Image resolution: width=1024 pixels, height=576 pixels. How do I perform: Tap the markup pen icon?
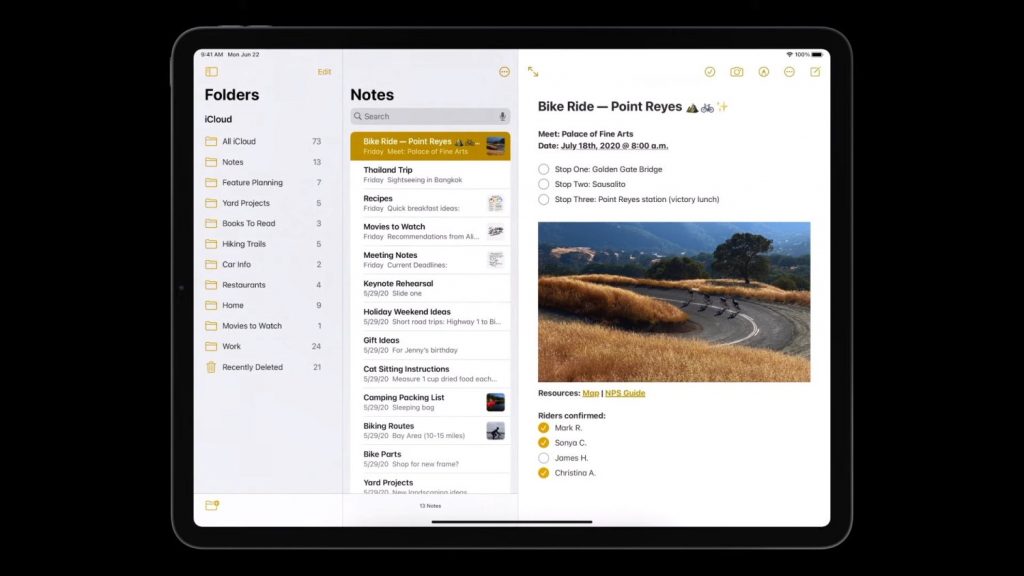pyautogui.click(x=763, y=72)
